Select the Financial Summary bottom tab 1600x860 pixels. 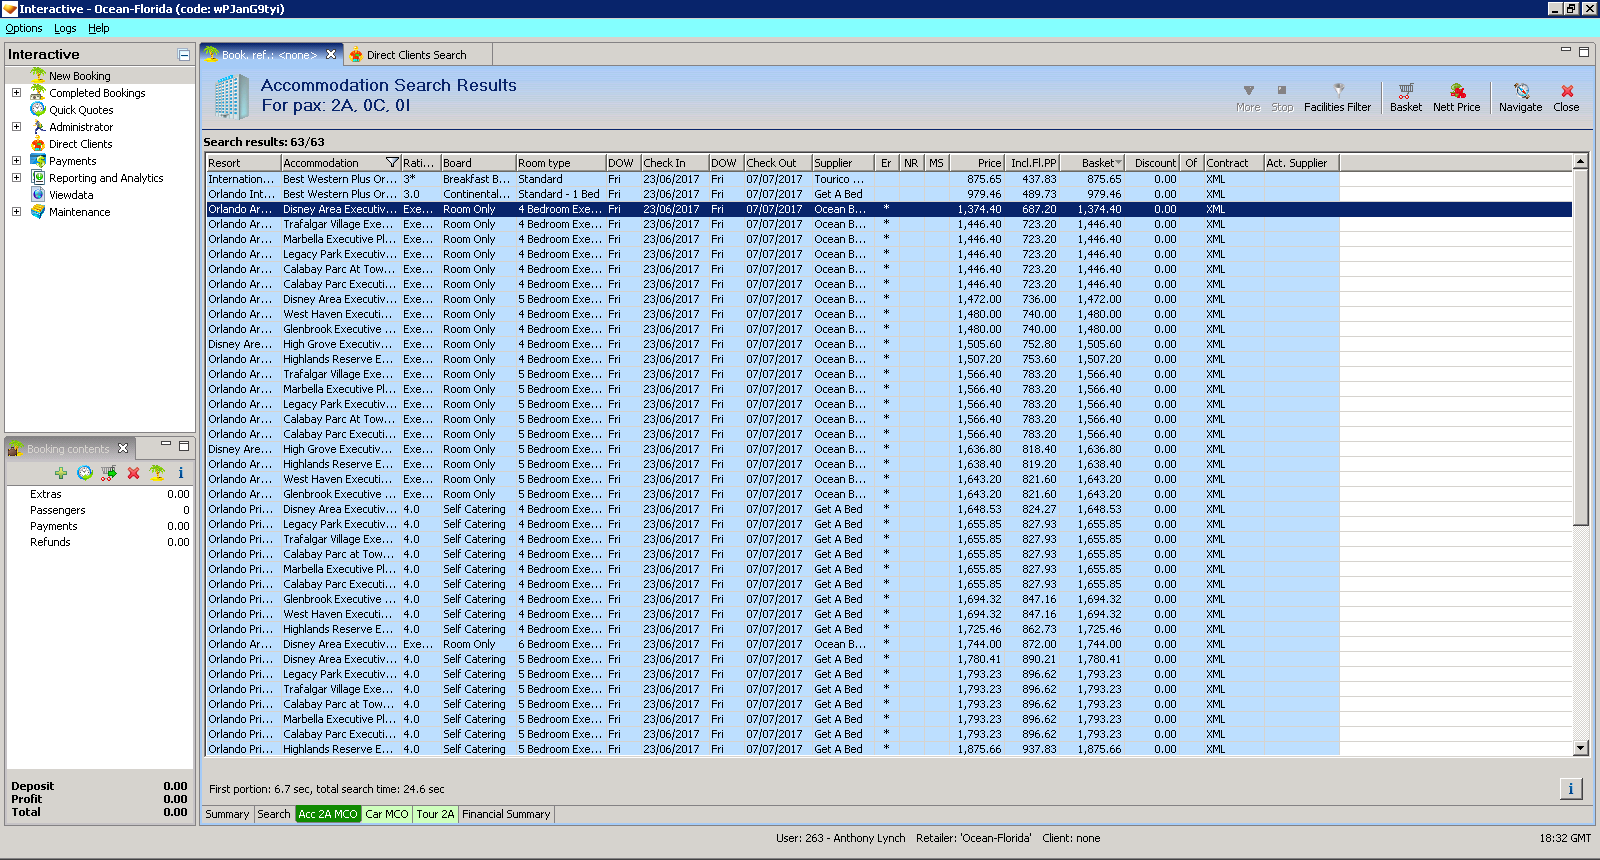pyautogui.click(x=506, y=814)
